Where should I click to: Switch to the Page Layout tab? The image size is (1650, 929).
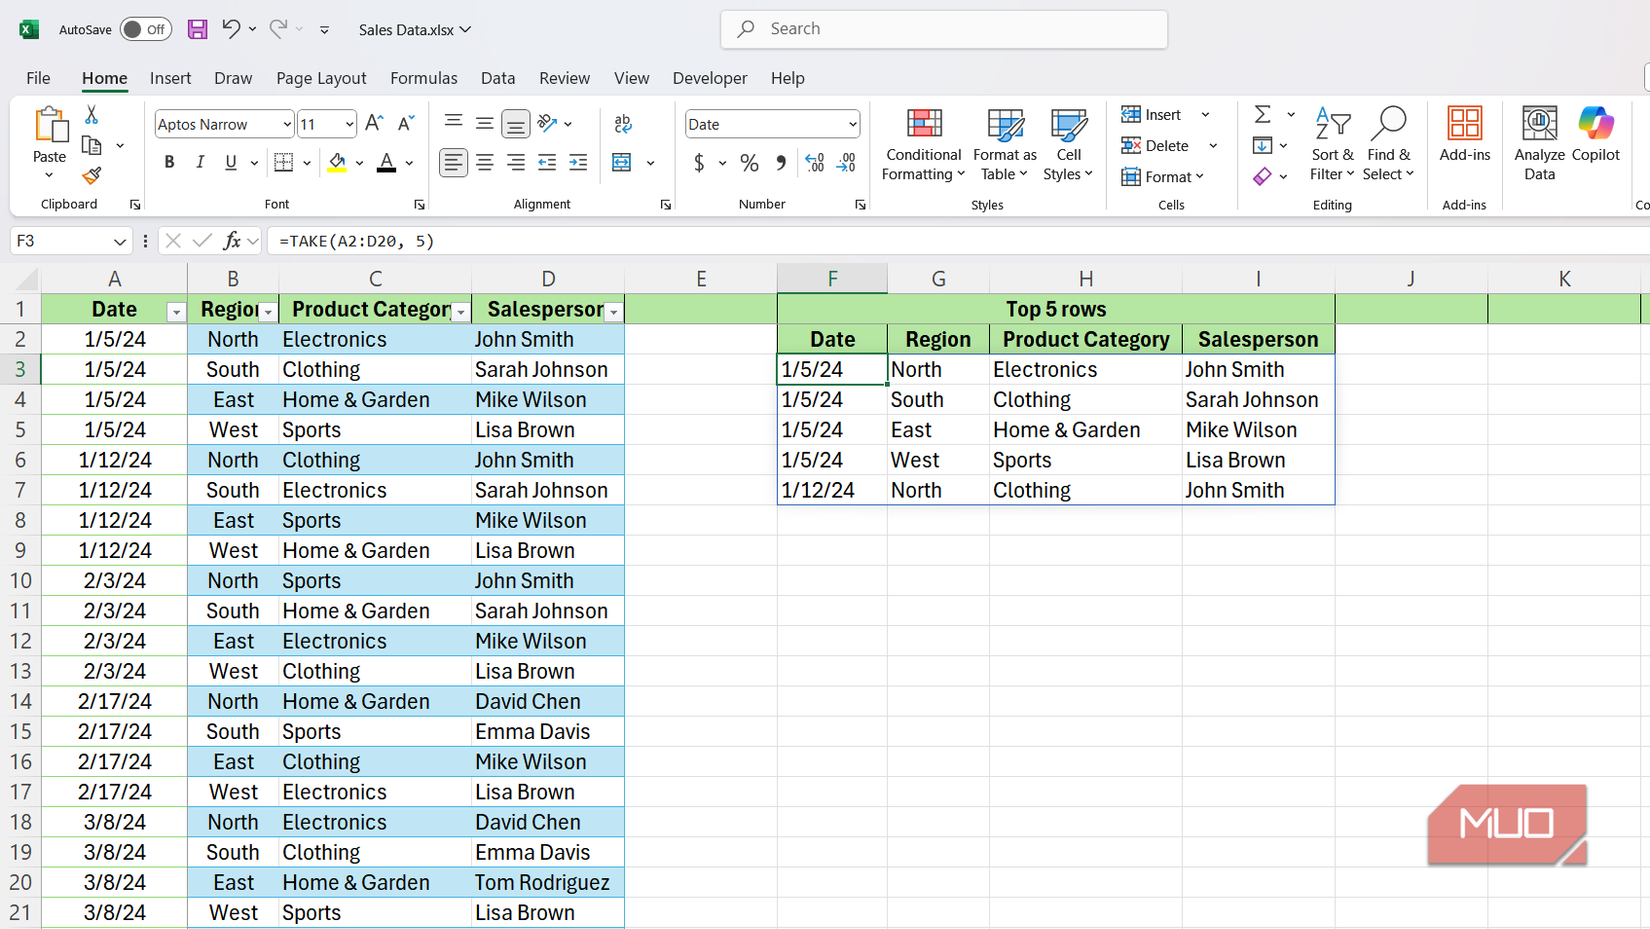click(x=321, y=78)
